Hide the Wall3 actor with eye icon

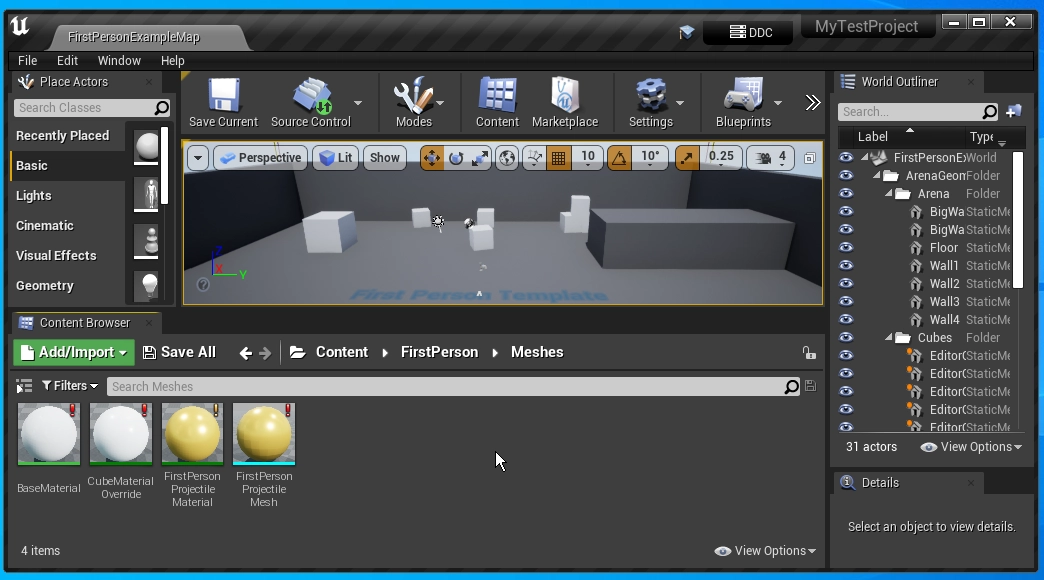[846, 301]
